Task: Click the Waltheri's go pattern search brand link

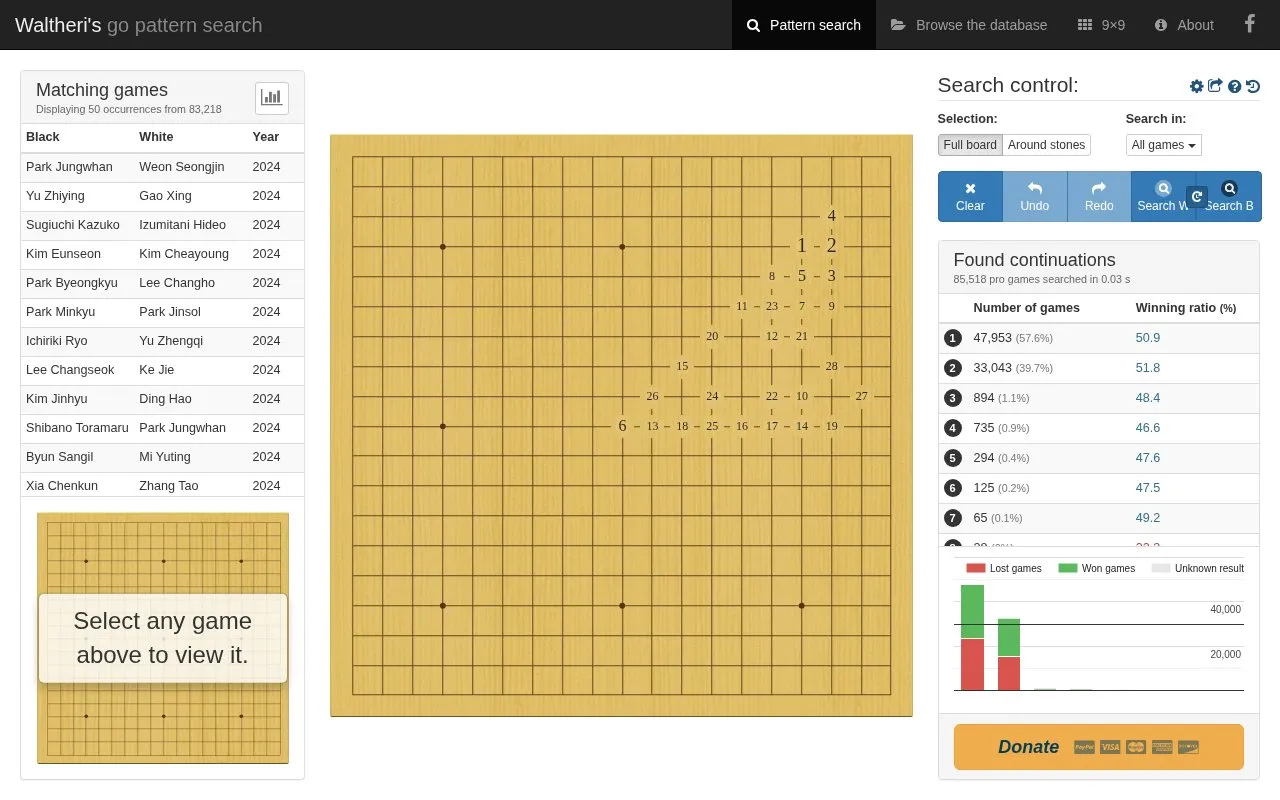Action: [138, 25]
